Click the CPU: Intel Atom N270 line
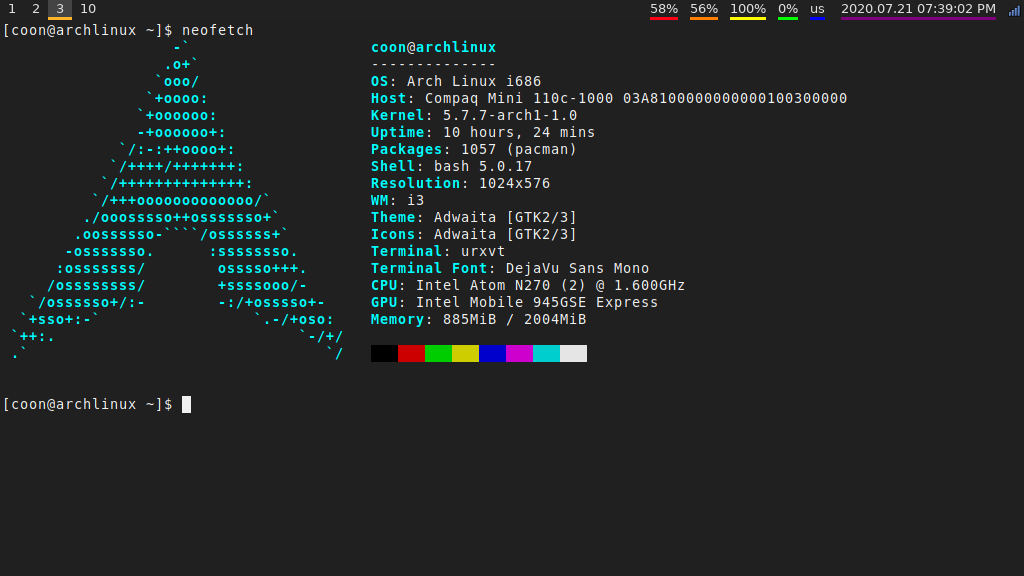Image resolution: width=1024 pixels, height=576 pixels. click(x=528, y=285)
